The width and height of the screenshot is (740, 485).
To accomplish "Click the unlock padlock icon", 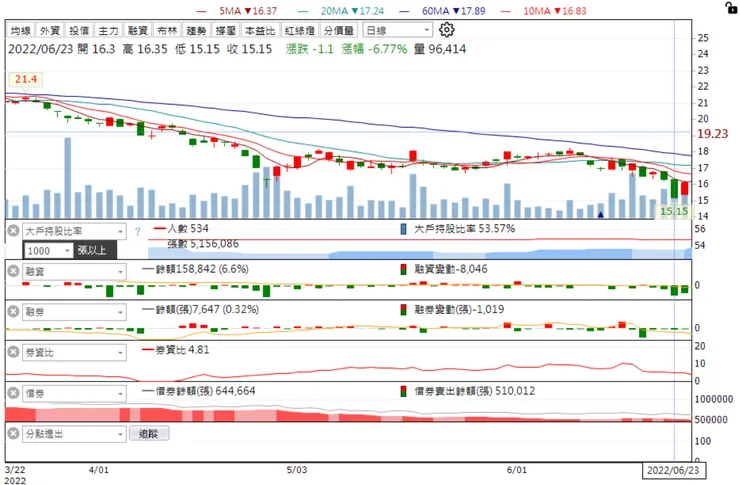I will pos(731,8).
